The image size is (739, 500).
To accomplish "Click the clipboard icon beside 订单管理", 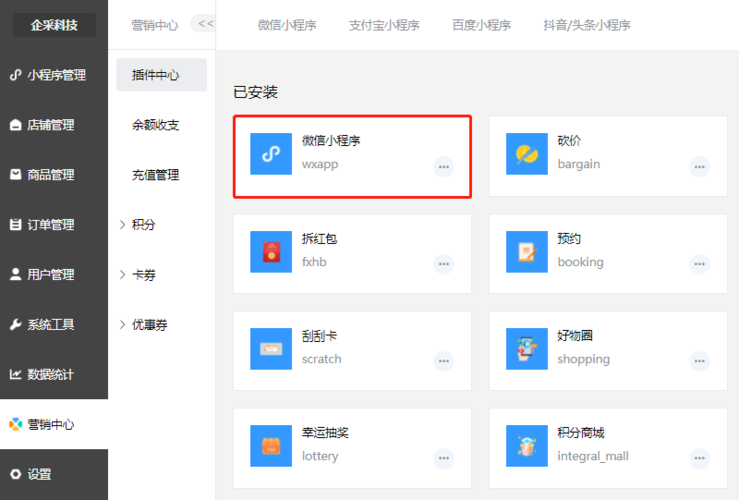I will click(16, 225).
